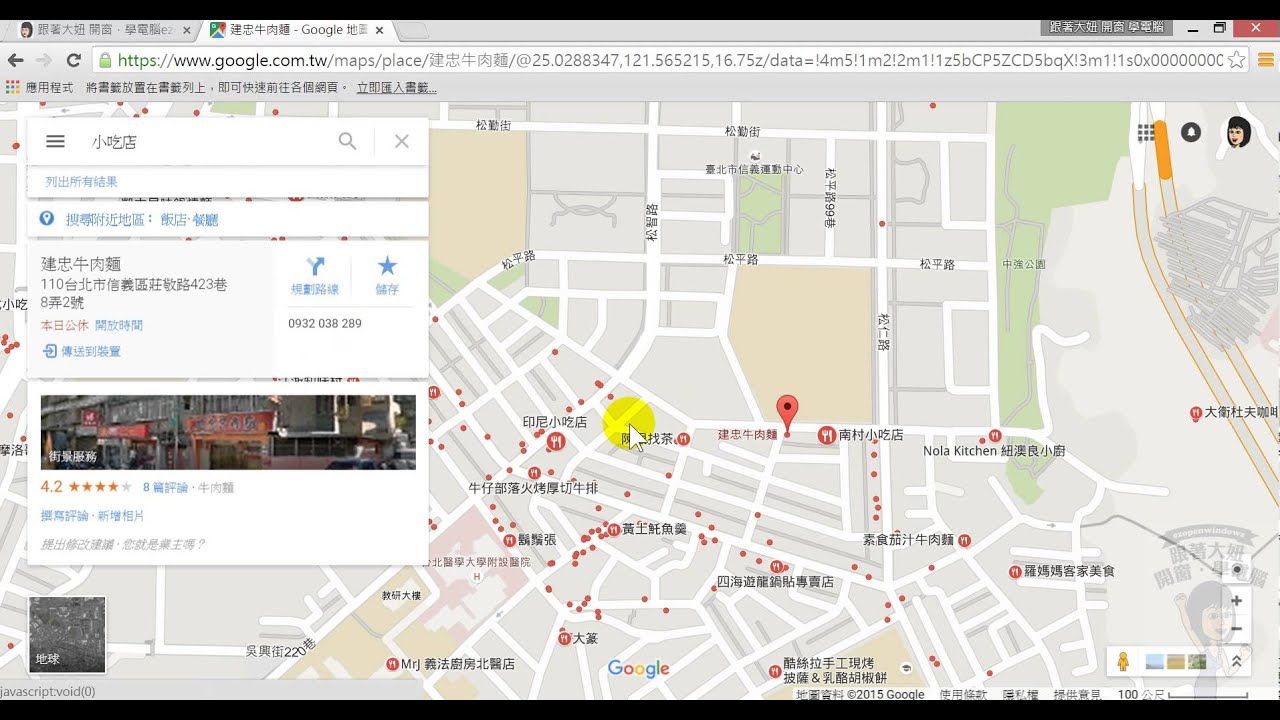Click the show my location button
The width and height of the screenshot is (1280, 720).
pos(1236,570)
